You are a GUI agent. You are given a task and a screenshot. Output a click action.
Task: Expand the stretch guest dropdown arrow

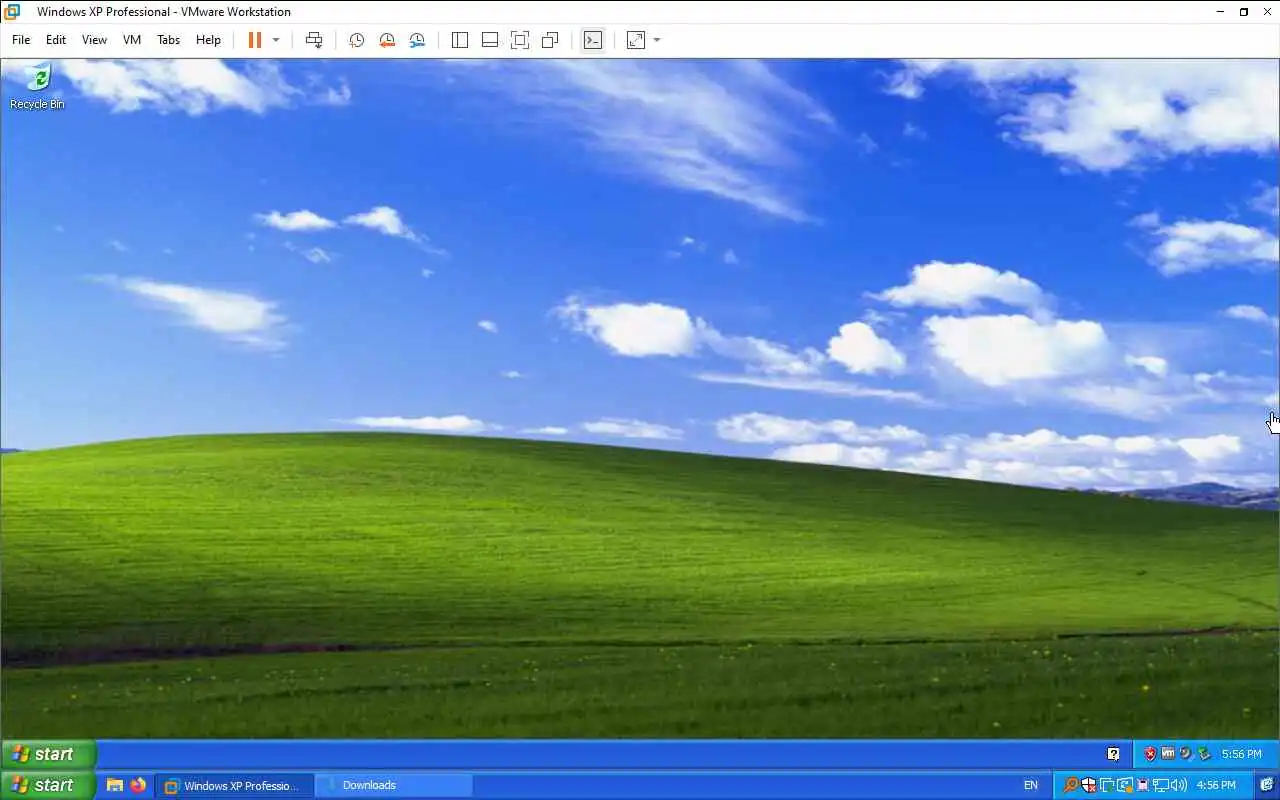tap(657, 40)
